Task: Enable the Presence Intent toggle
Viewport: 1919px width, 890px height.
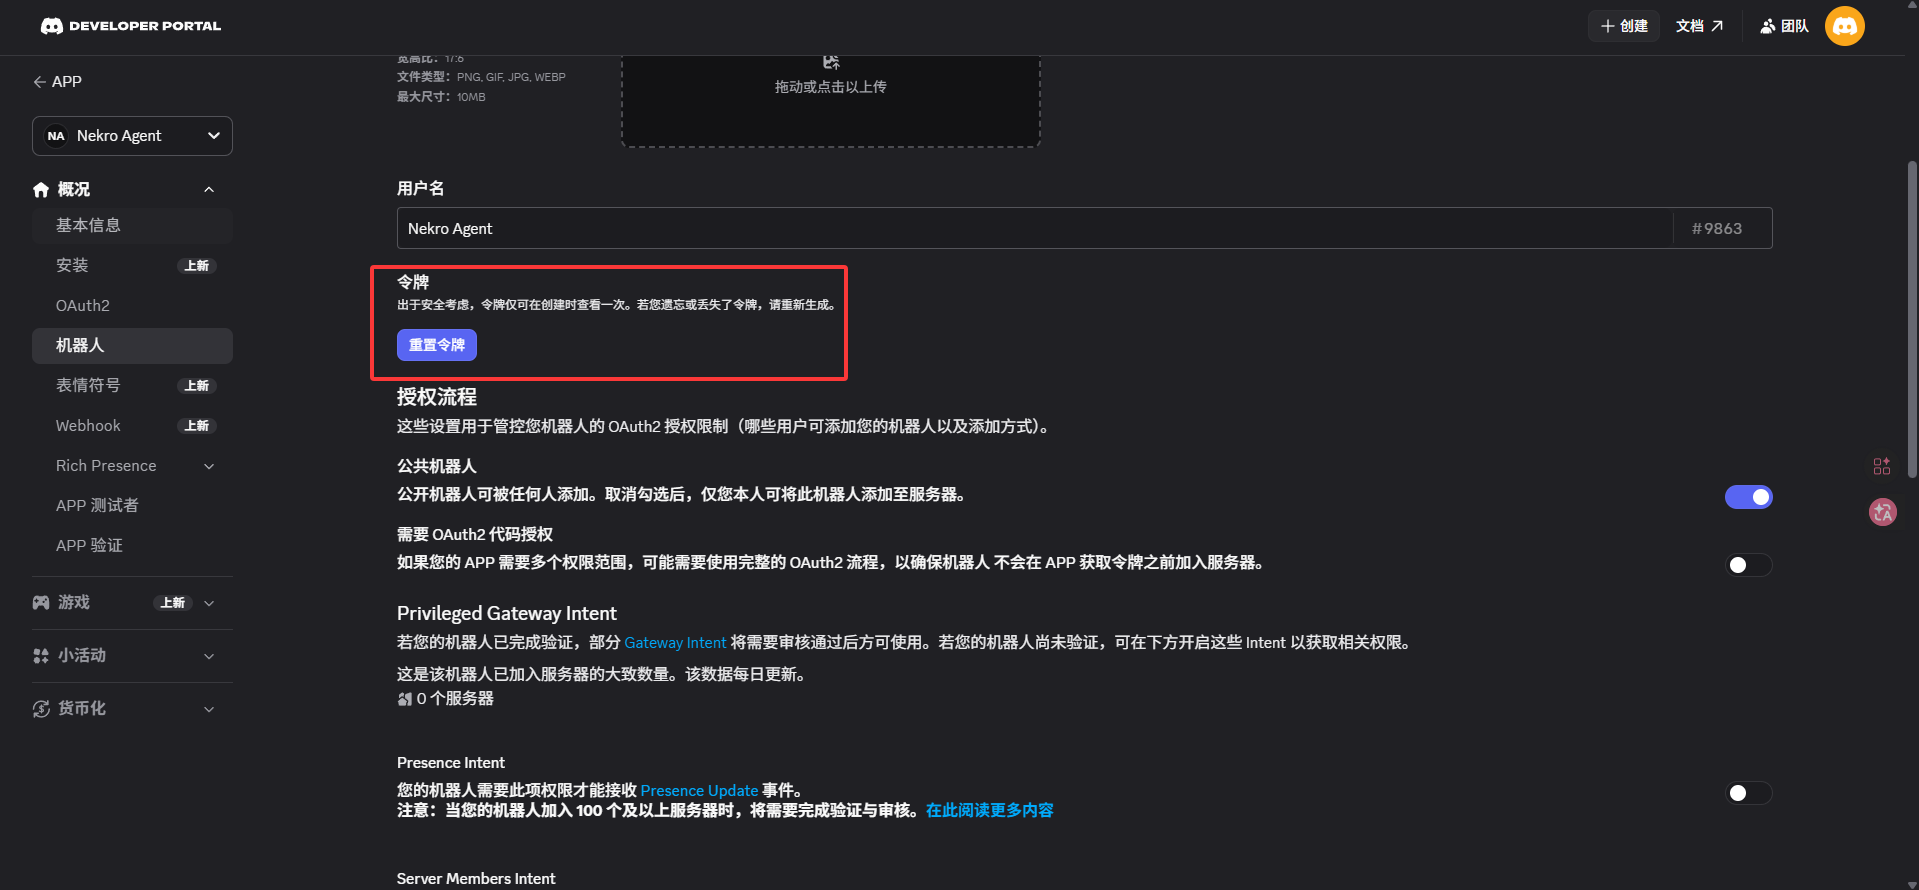Action: pyautogui.click(x=1748, y=793)
